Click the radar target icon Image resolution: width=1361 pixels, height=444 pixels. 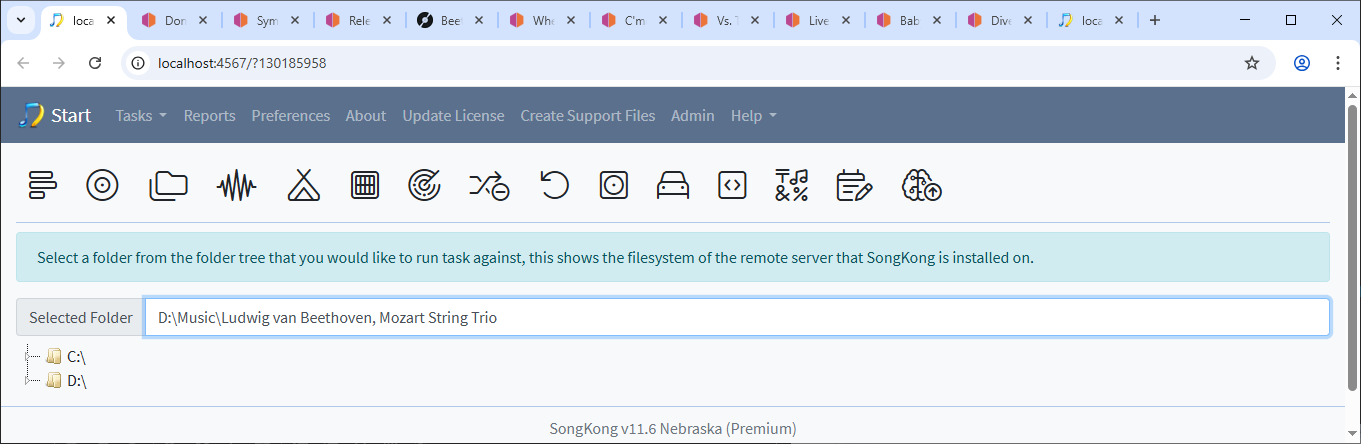[425, 185]
